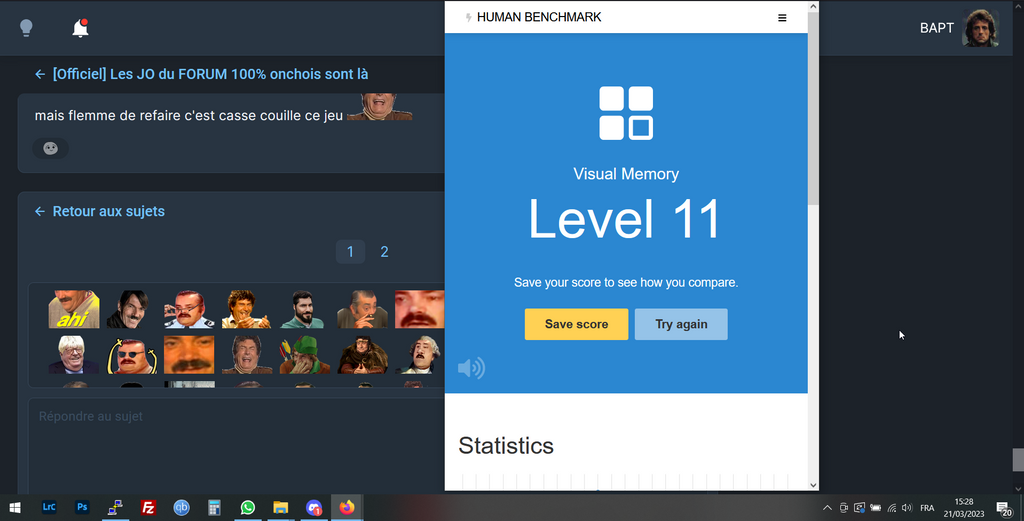Insert the white-haired man with glasses sticker
Screen dimensions: 1024x521
click(x=74, y=355)
